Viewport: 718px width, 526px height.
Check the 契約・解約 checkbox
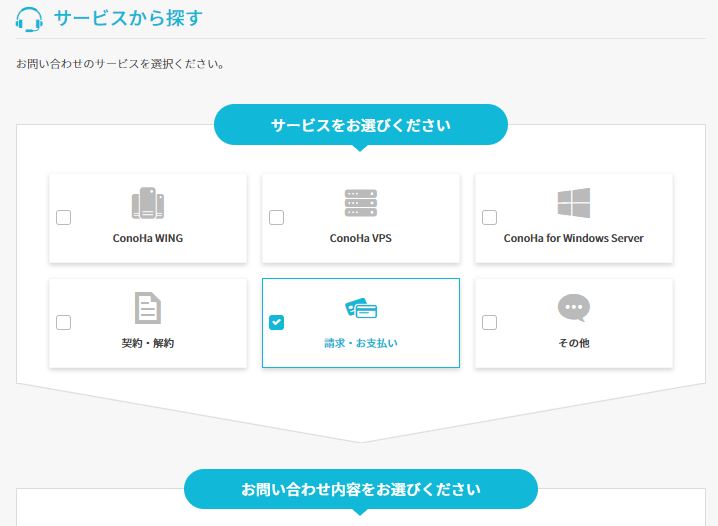coord(63,322)
